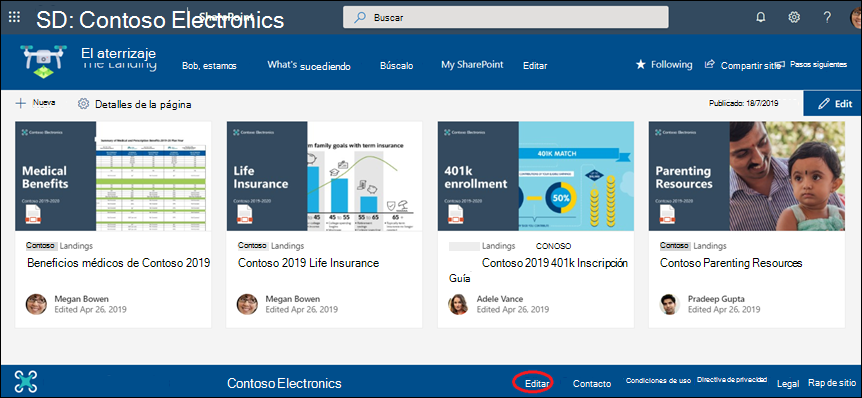Click the footer Contoso Electronics logo icon
862x398 pixels.
click(x=26, y=382)
